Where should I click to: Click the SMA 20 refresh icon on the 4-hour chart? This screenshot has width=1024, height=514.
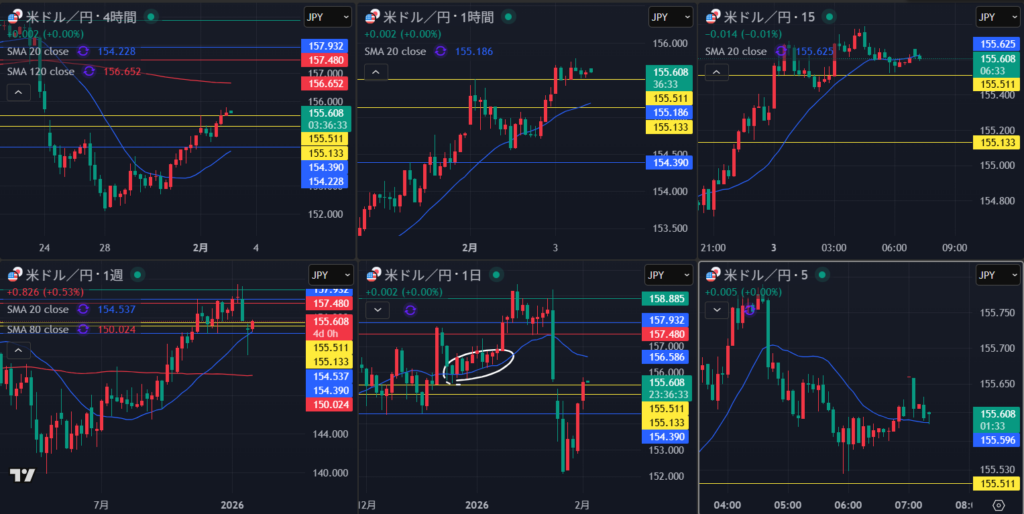pyautogui.click(x=82, y=51)
